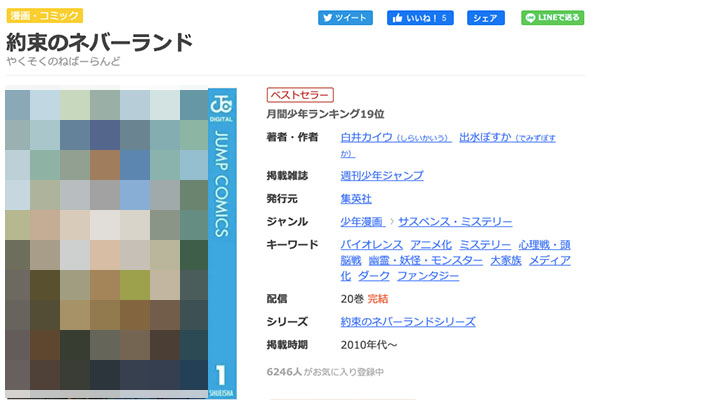Image resolution: width=720 pixels, height=400 pixels.
Task: Open the 週刊少年ジャンプ magazine link
Action: pyautogui.click(x=382, y=176)
